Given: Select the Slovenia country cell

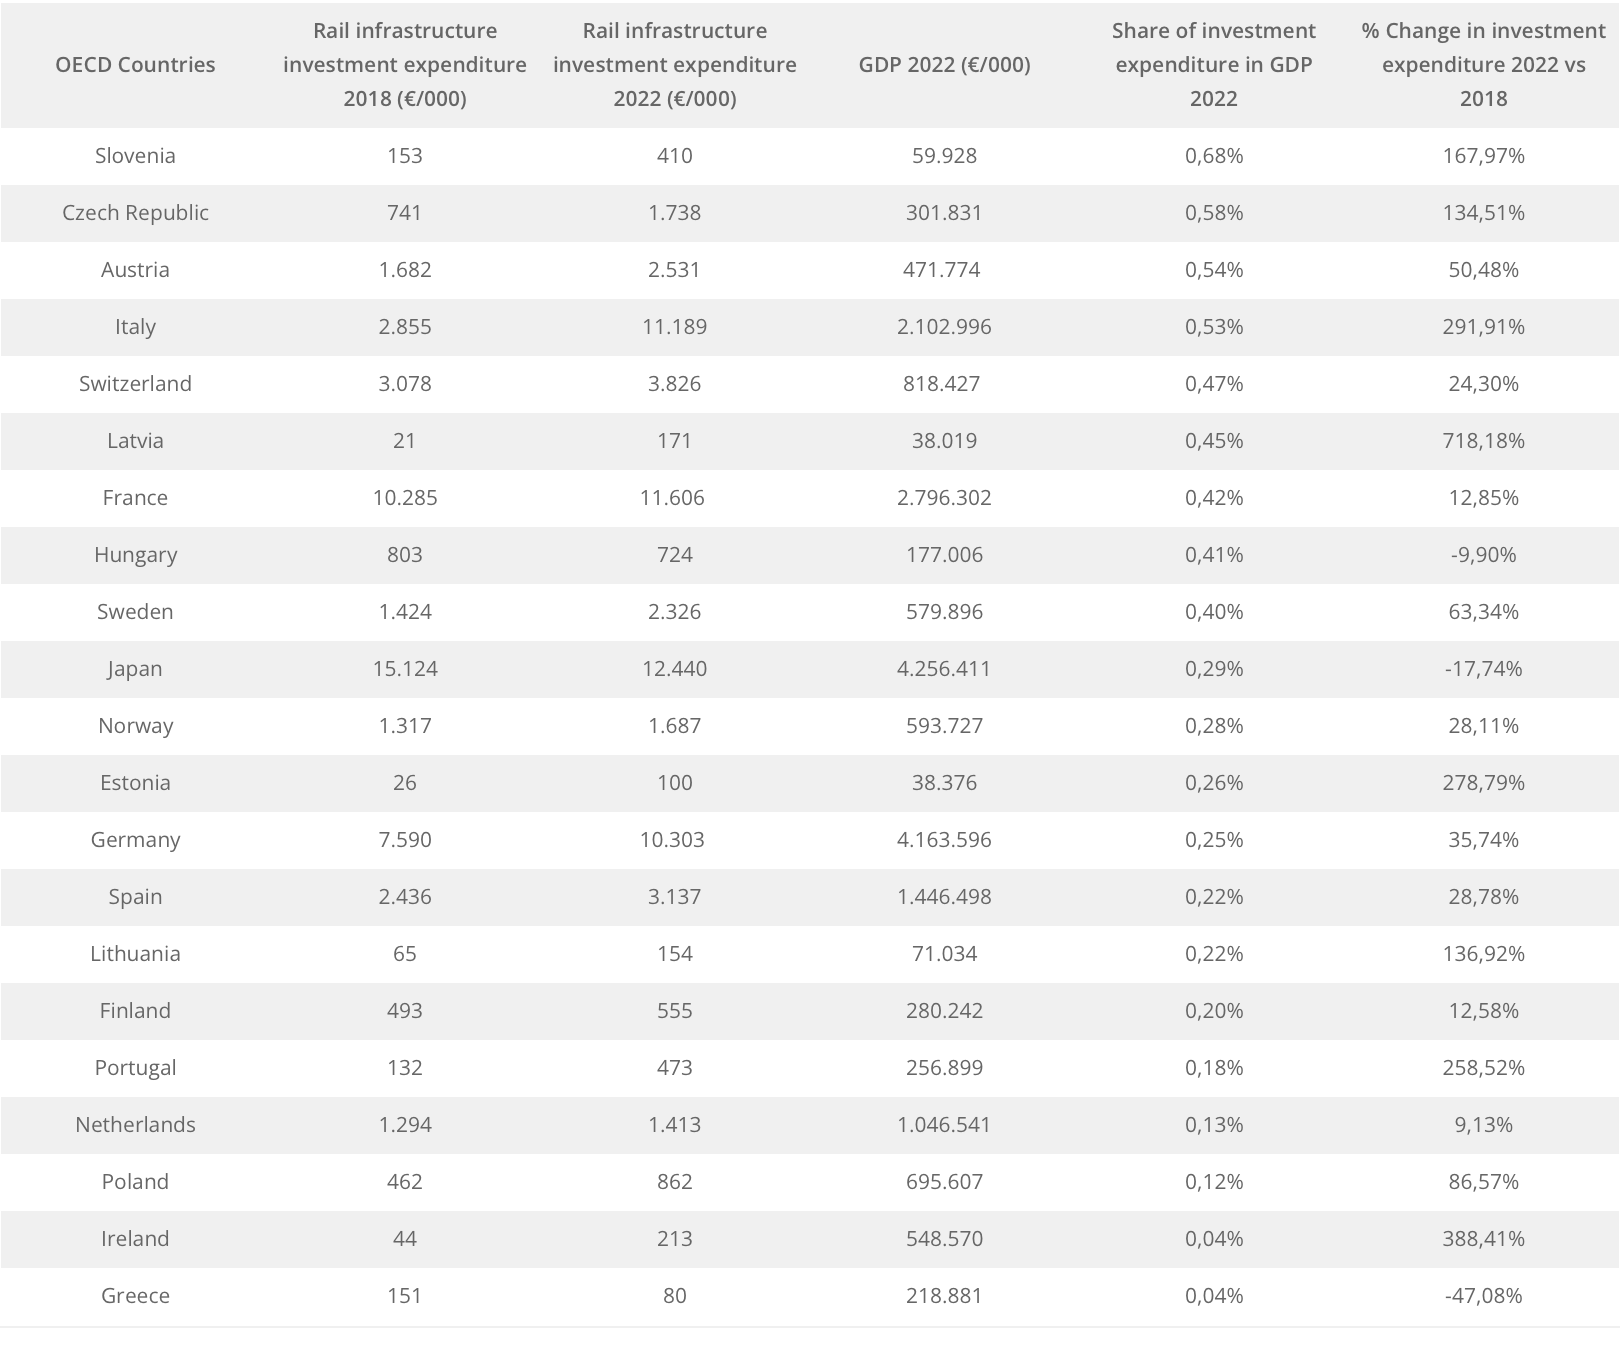Looking at the screenshot, I should 135,156.
